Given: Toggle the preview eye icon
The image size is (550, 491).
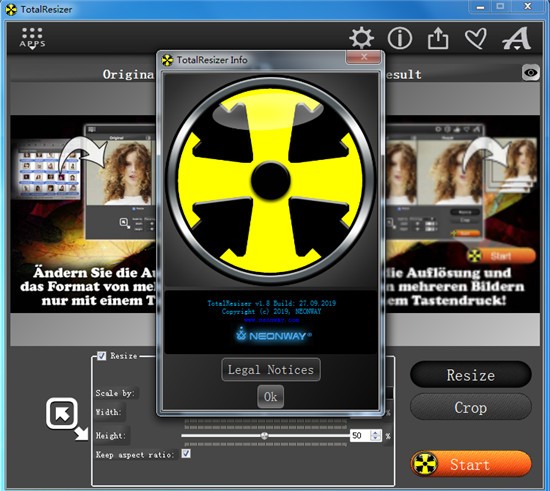Looking at the screenshot, I should pyautogui.click(x=530, y=73).
